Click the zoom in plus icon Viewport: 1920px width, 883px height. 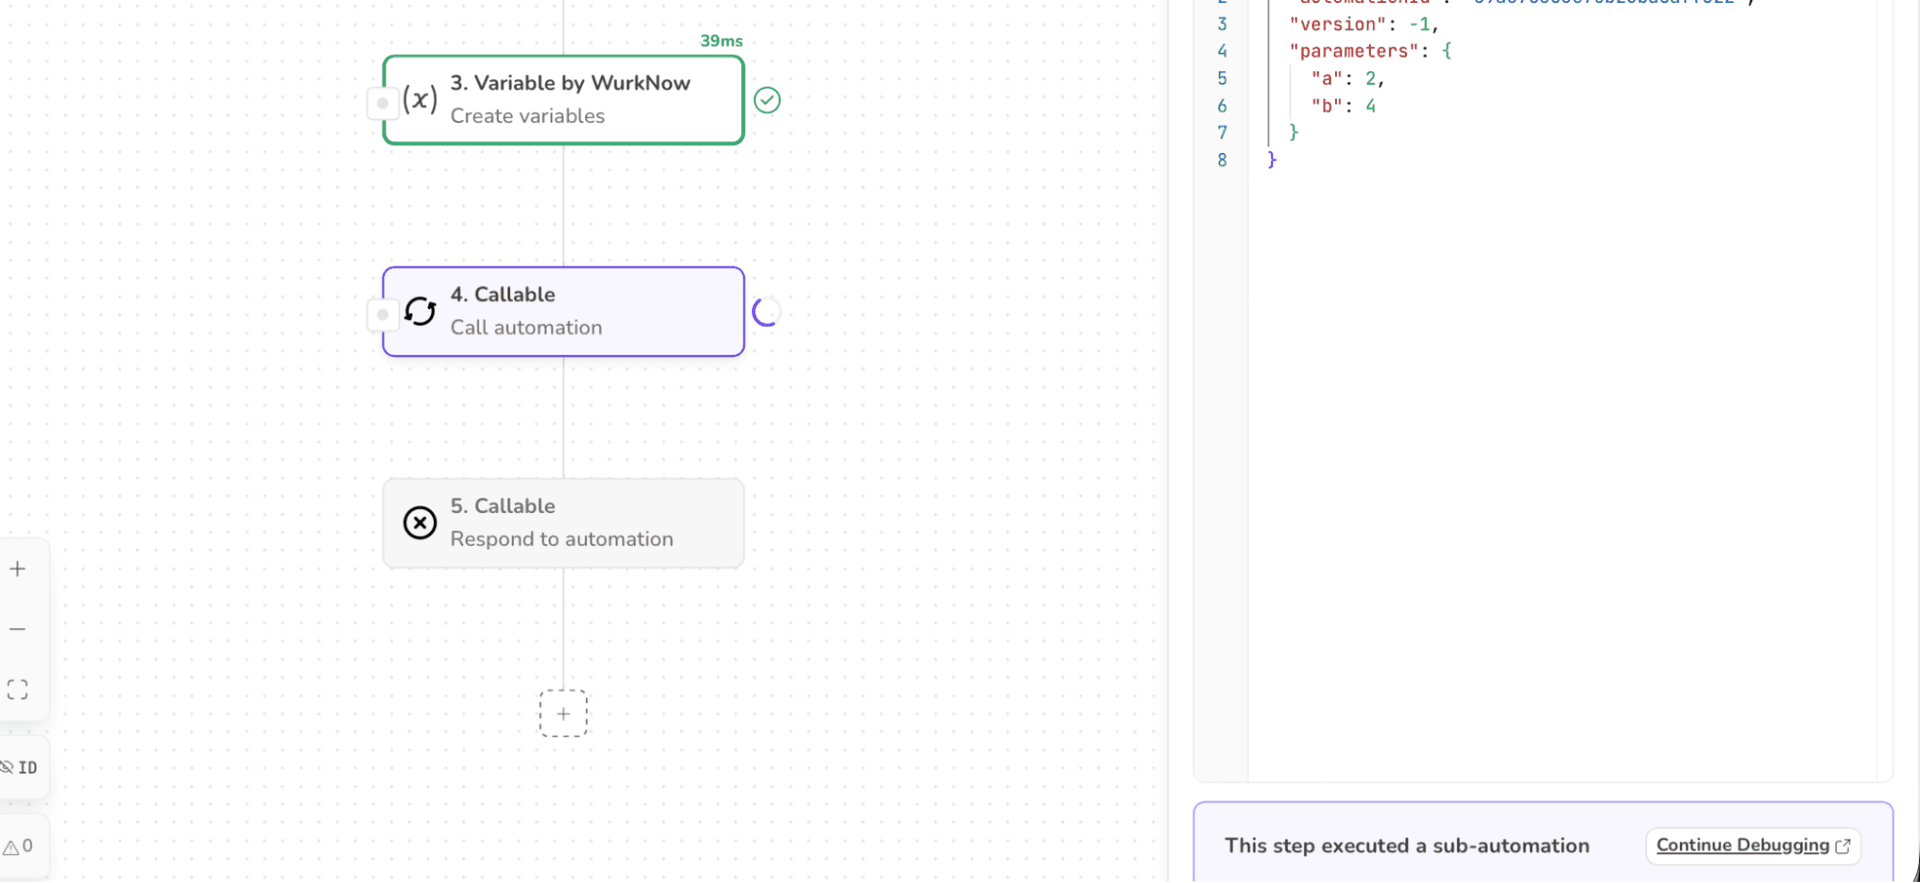(18, 569)
